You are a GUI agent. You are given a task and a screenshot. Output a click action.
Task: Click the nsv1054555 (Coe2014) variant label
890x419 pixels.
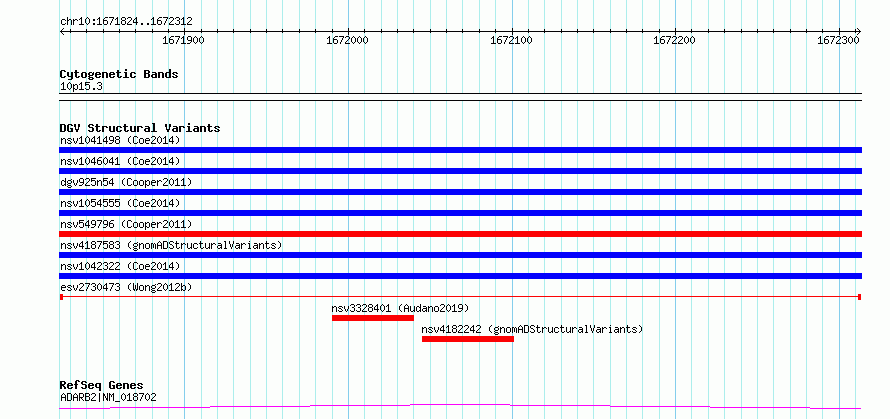[120, 203]
